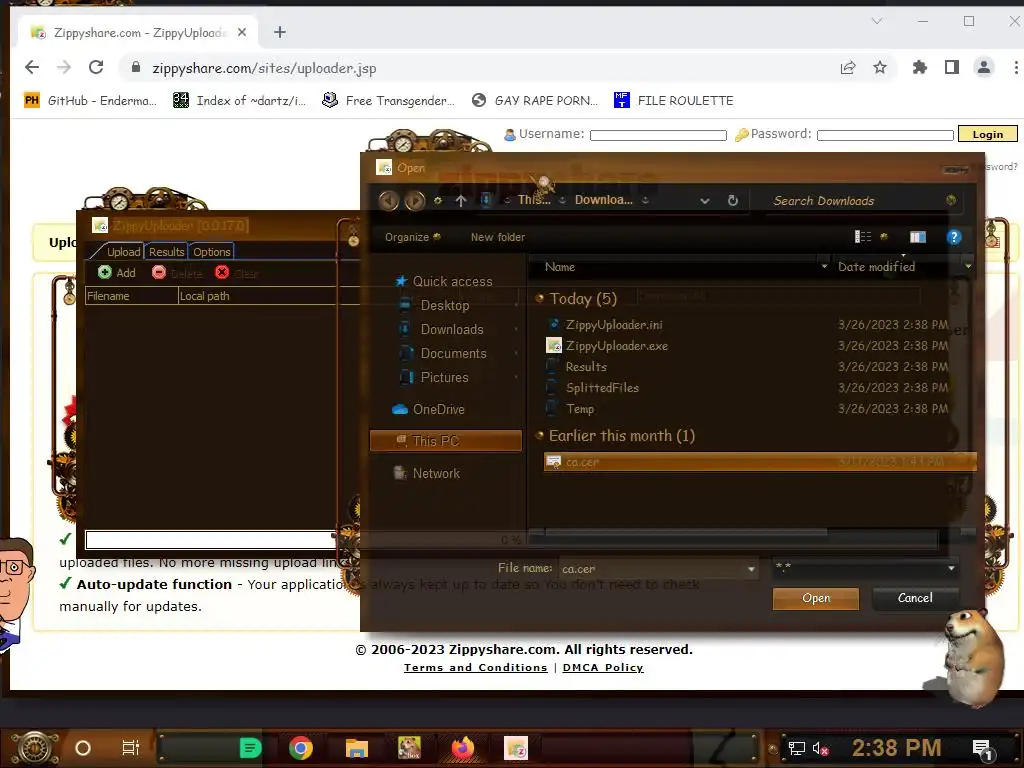The image size is (1024, 768).
Task: Open the Chrome profile avatar
Action: pos(984,67)
